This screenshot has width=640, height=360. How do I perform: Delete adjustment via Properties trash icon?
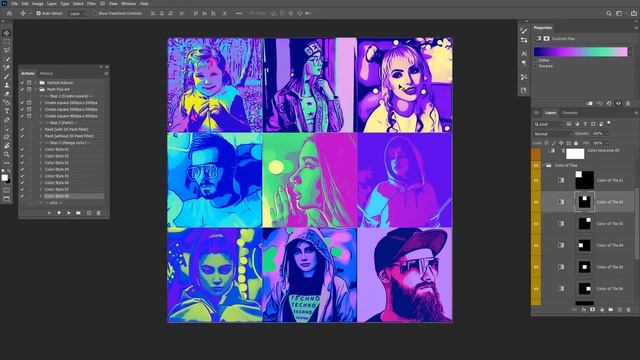(x=628, y=103)
